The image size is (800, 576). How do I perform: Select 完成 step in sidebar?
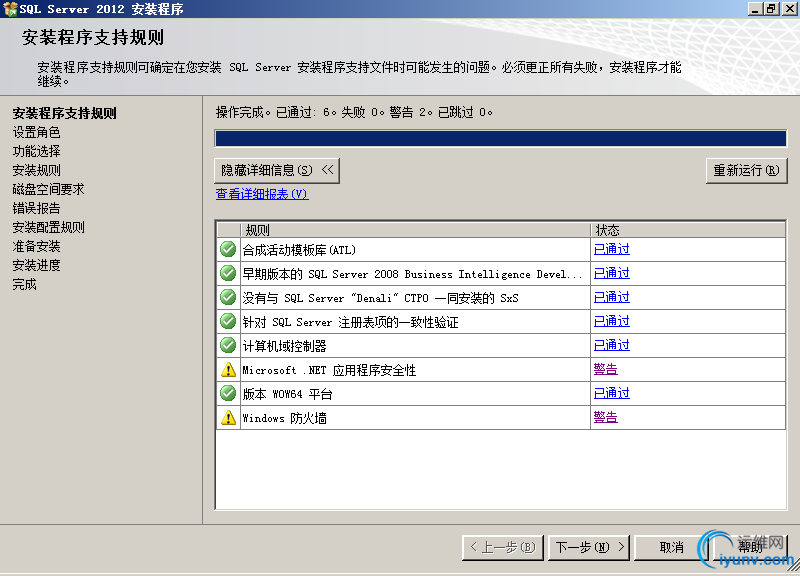24,284
